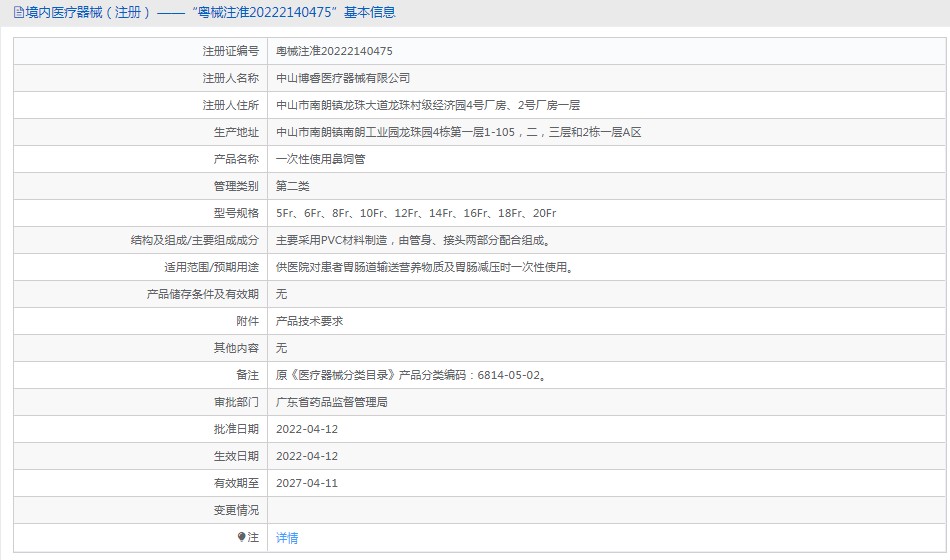
Task: Click the 生产地址 label
Action: pos(236,132)
